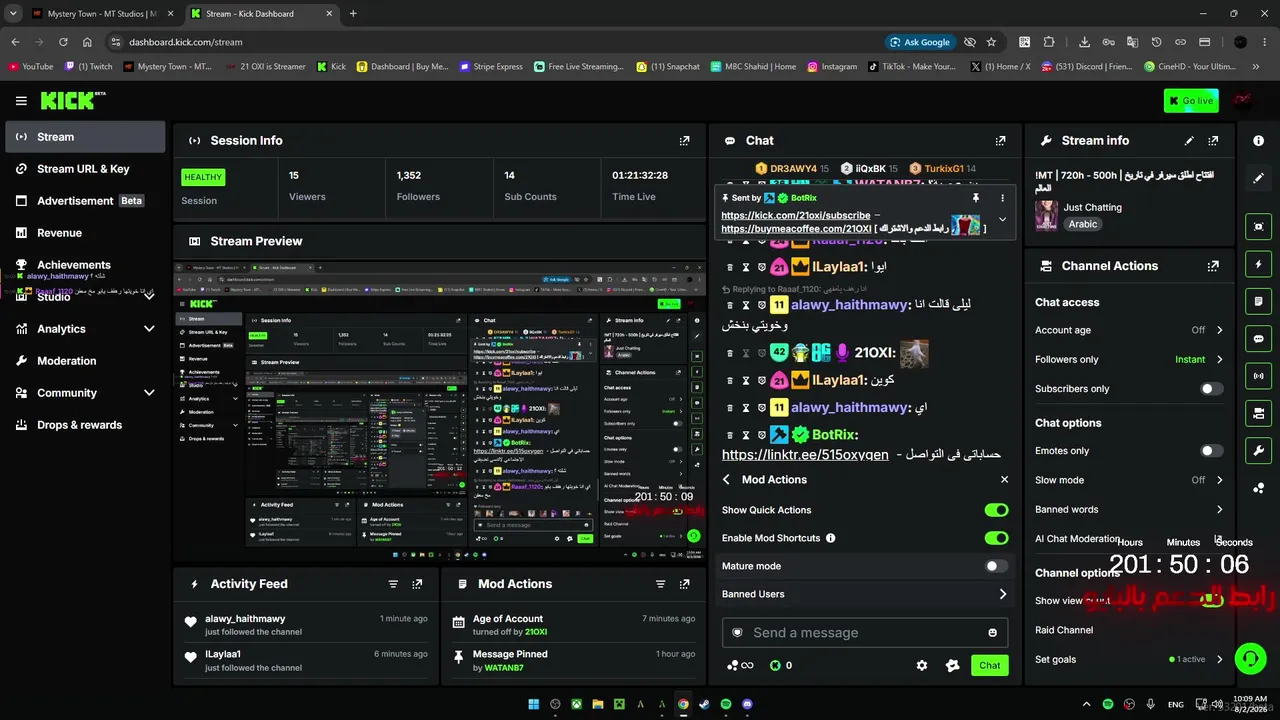Enable Mature mode toggle
The width and height of the screenshot is (1280, 720).
[x=996, y=566]
